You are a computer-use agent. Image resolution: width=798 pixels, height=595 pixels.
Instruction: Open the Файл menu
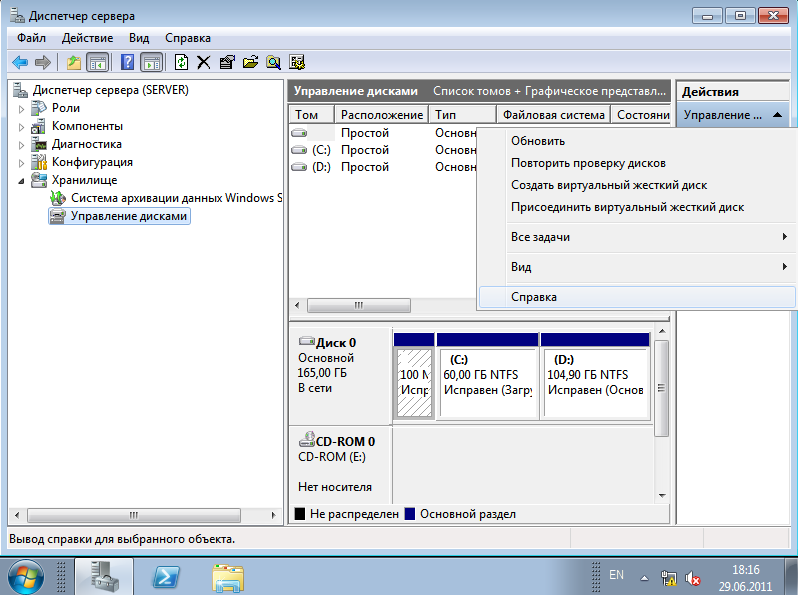32,38
